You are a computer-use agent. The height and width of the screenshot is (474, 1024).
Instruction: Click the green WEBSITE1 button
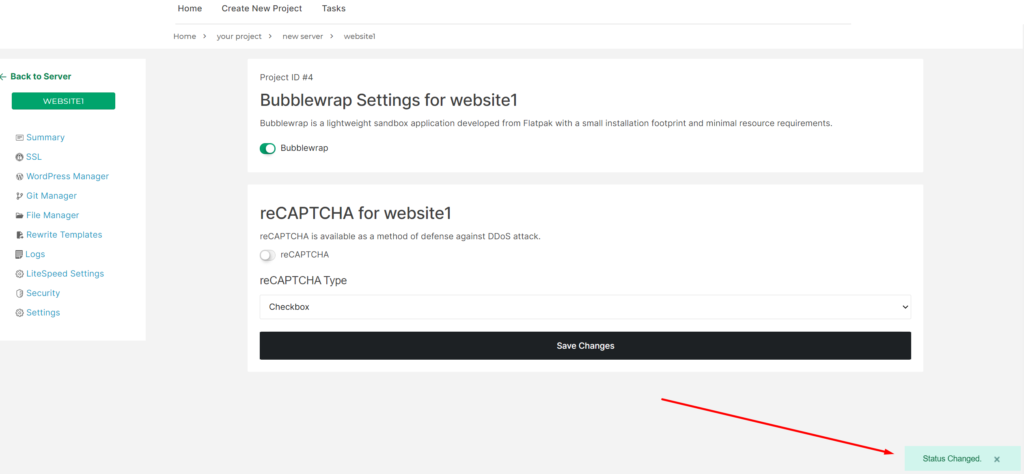coord(63,101)
